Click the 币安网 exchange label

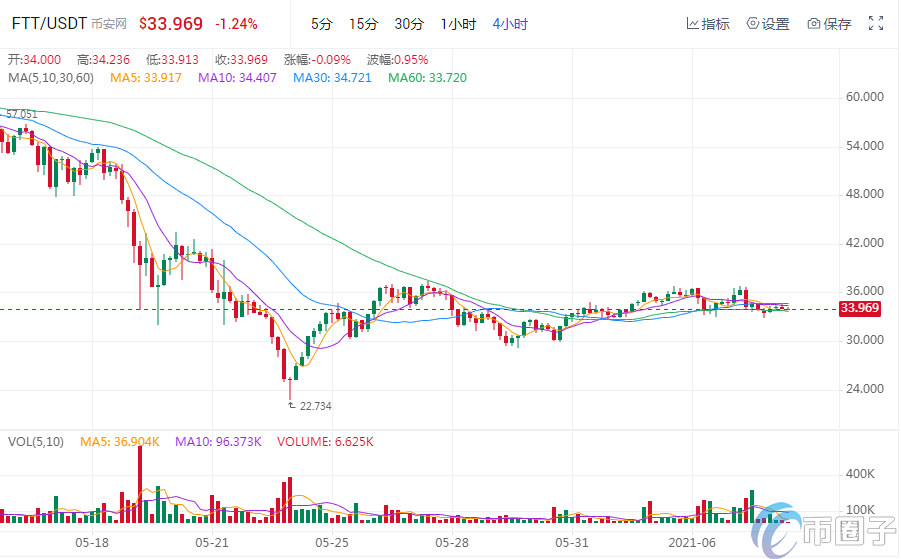[110, 24]
